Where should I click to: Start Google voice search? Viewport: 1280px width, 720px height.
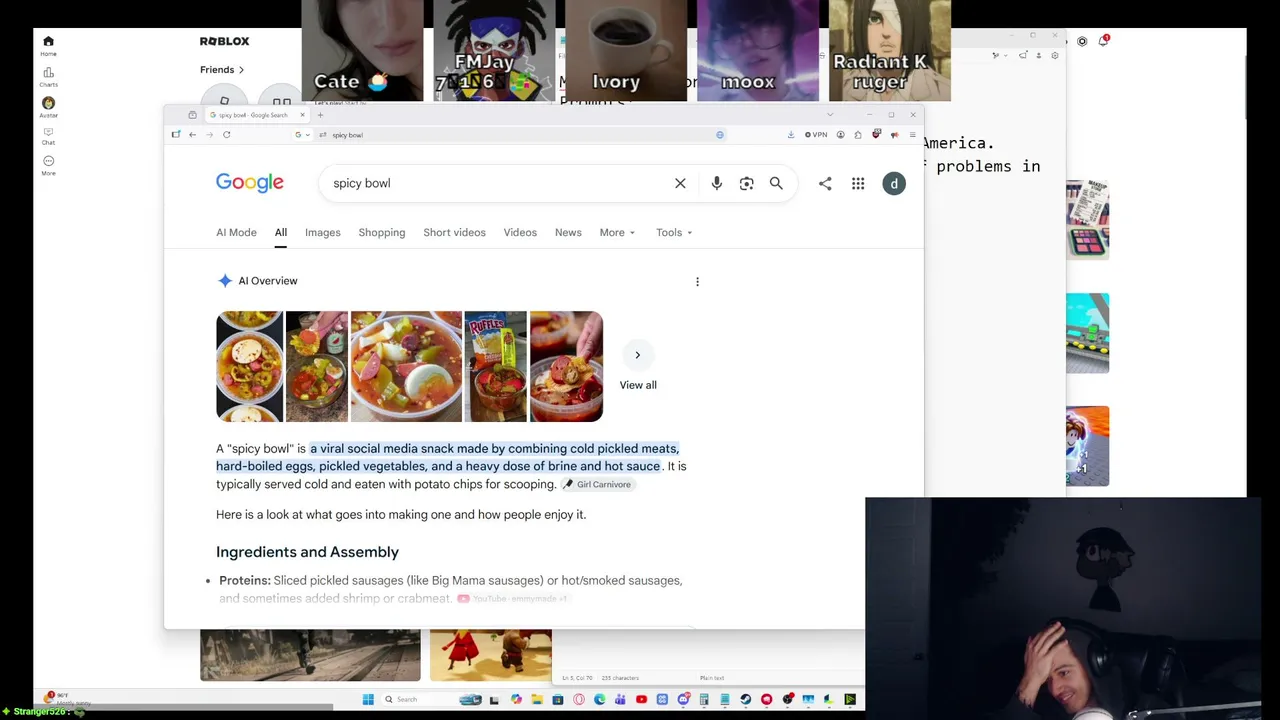[716, 183]
